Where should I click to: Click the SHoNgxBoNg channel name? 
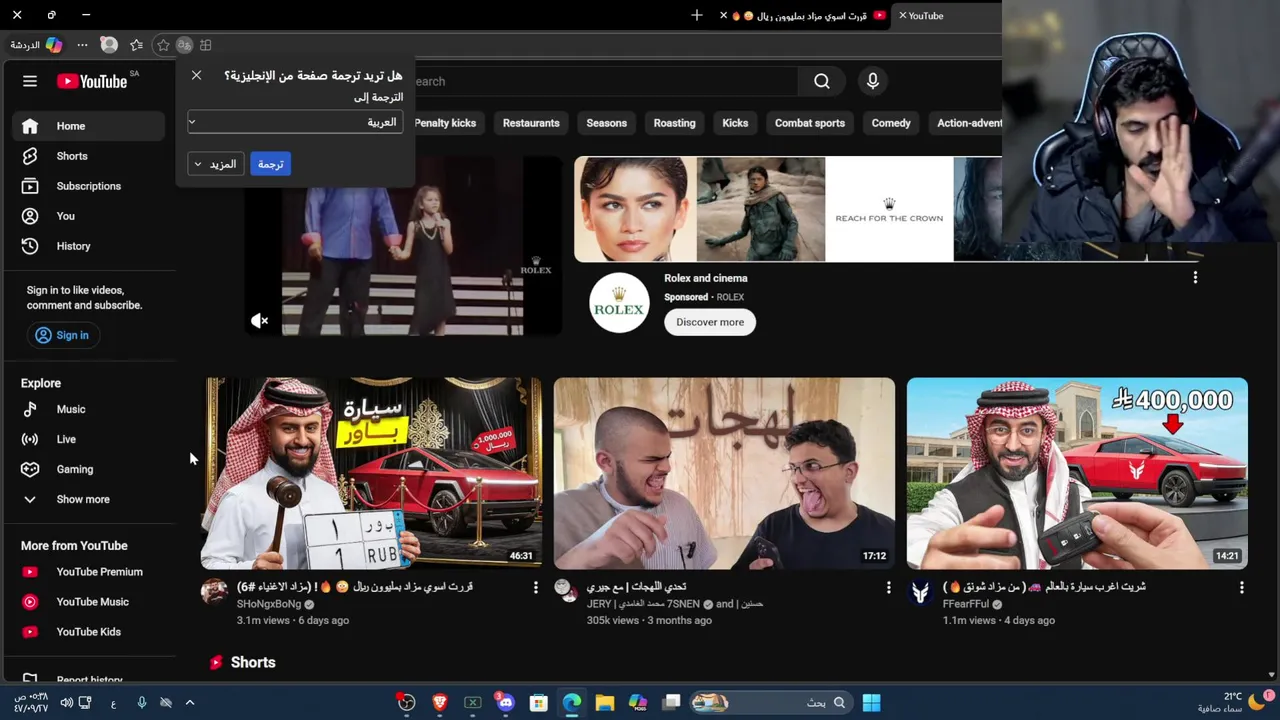[268, 604]
